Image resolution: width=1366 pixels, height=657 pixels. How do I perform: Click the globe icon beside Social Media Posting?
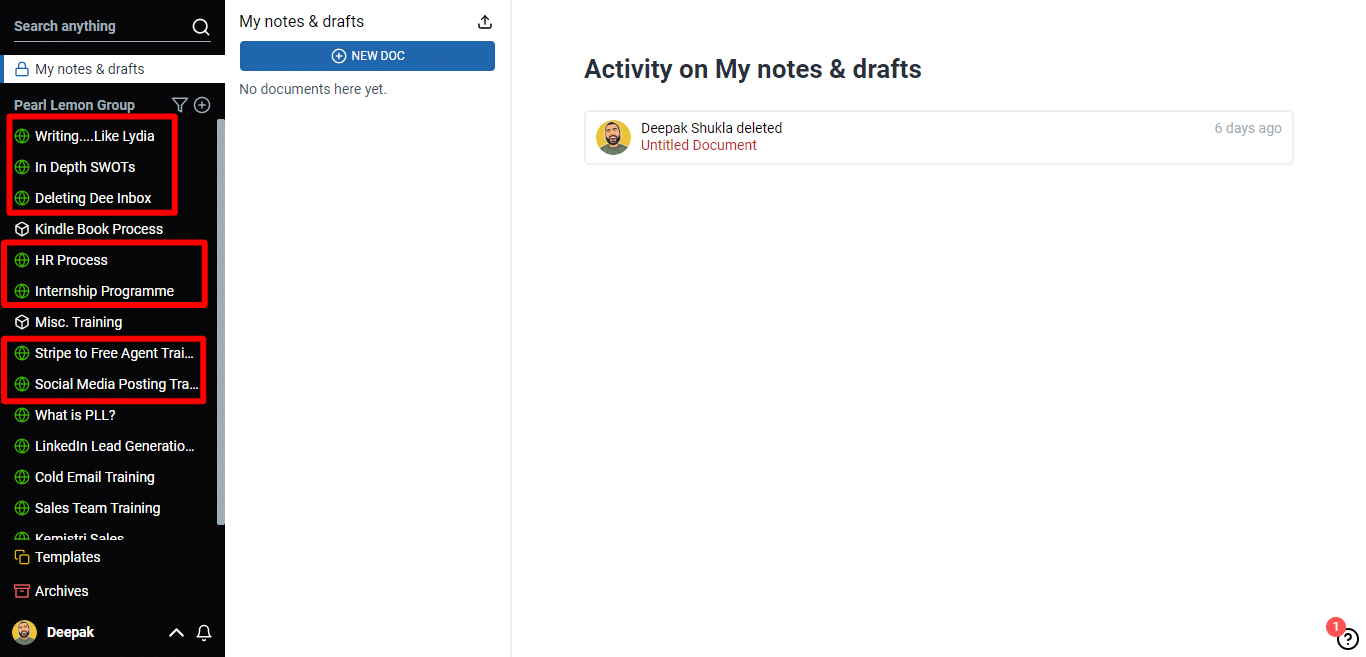[22, 384]
